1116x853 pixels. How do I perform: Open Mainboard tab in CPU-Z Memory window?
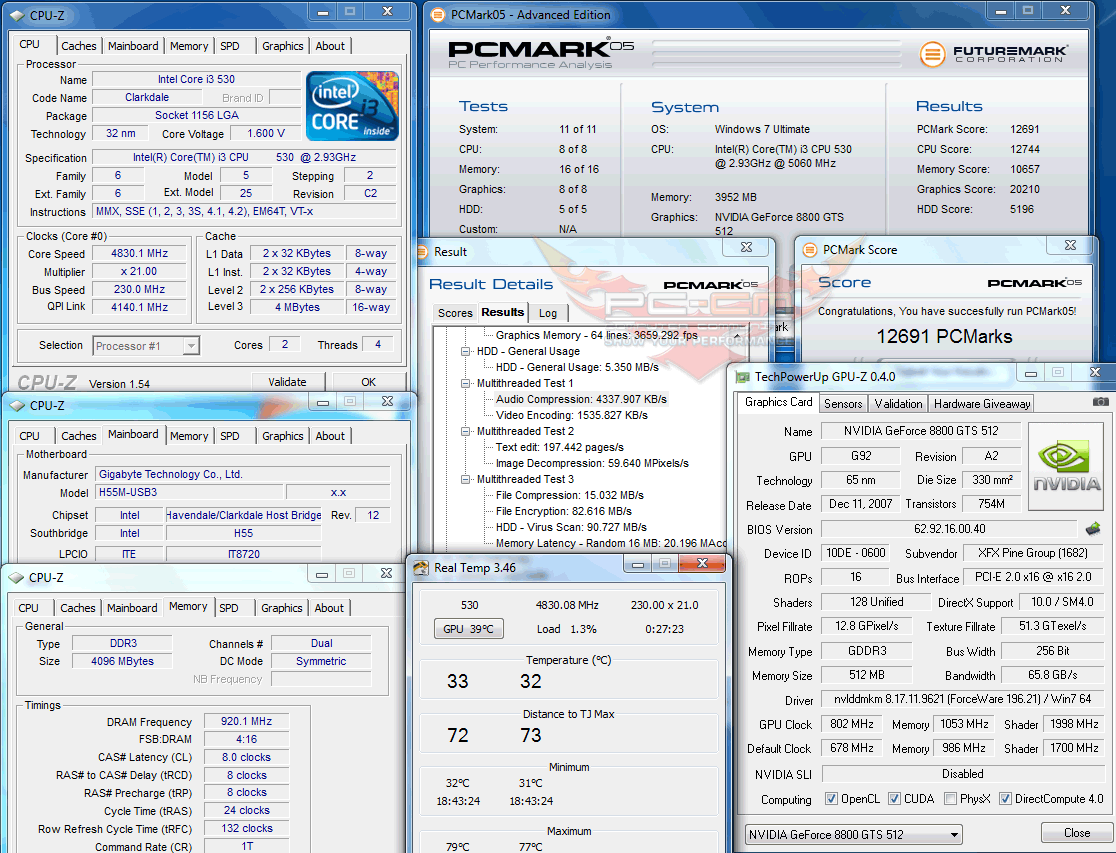tap(132, 608)
